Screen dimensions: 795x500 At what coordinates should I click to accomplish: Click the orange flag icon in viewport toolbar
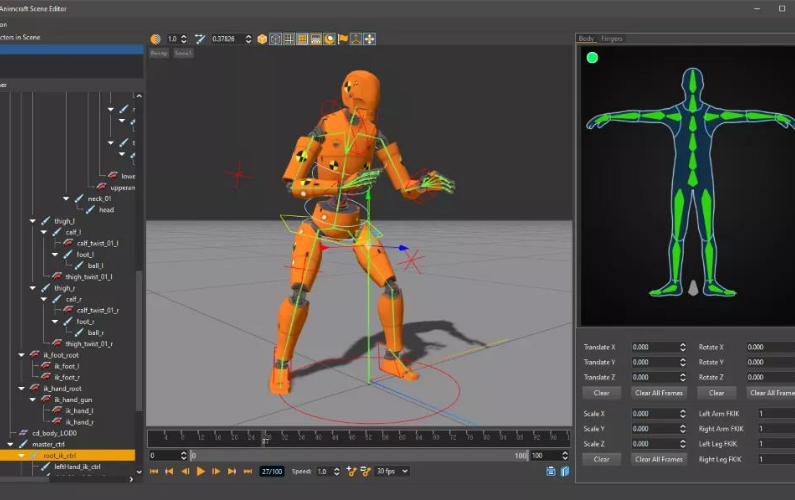[343, 39]
